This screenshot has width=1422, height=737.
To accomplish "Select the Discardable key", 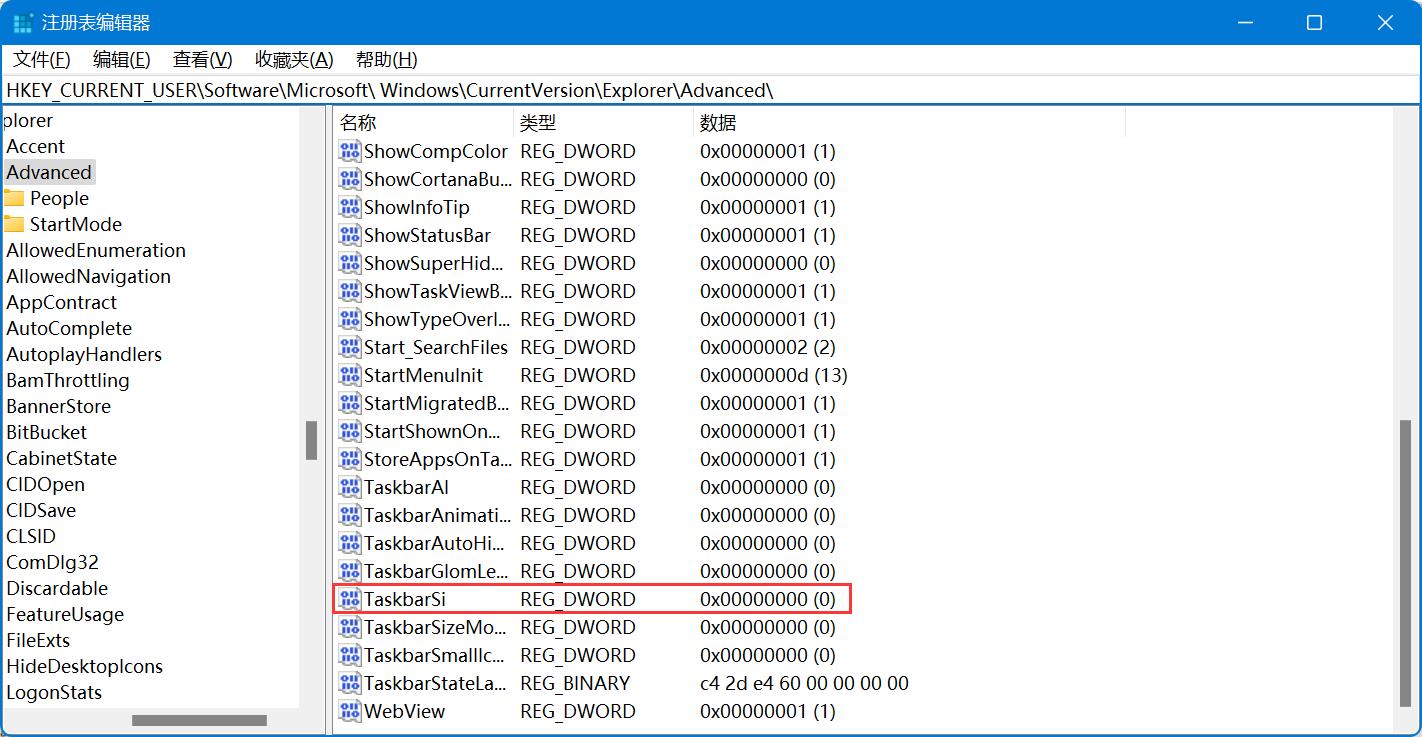I will point(57,588).
